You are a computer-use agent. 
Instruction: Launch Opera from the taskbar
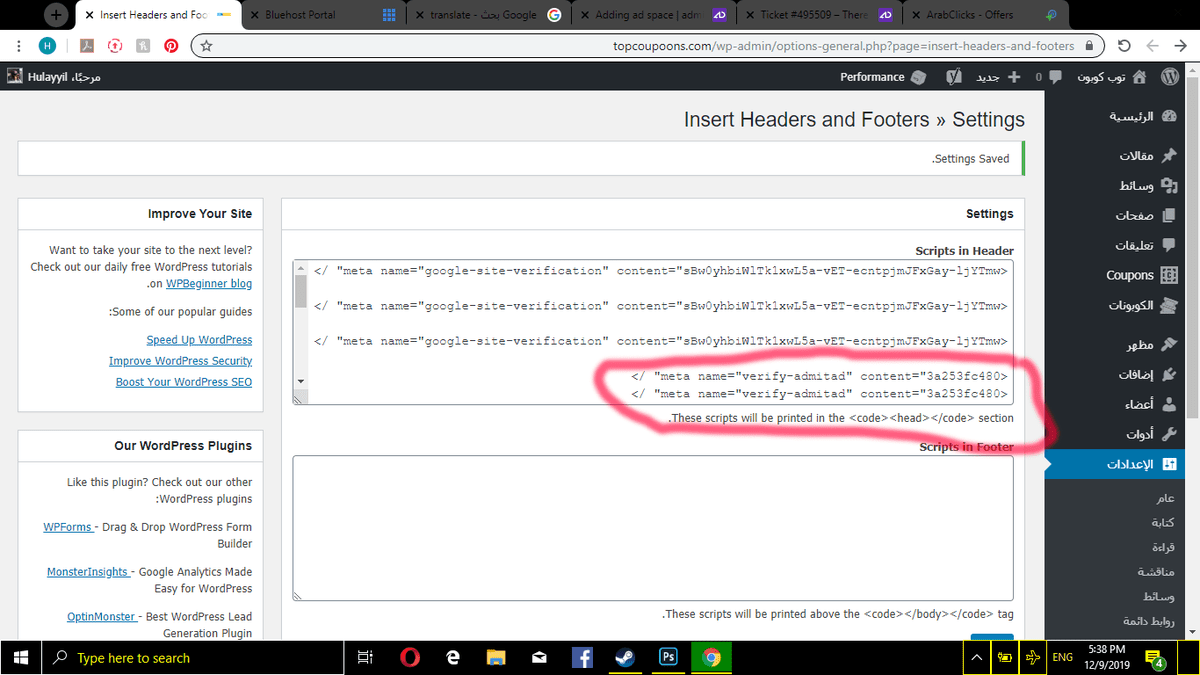[409, 657]
